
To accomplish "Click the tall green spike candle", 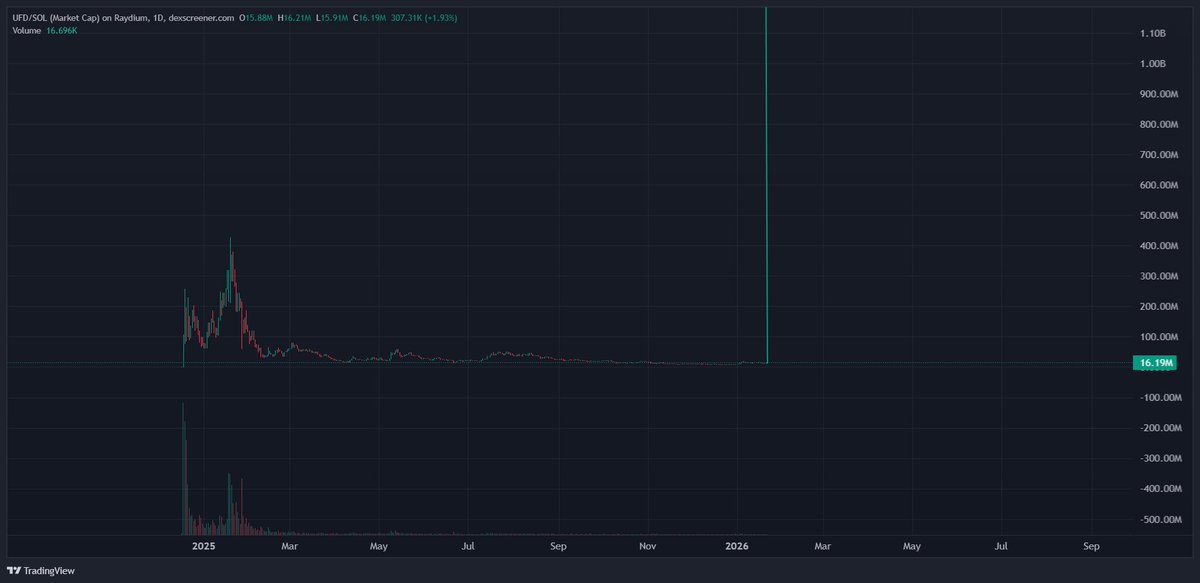I will (766, 185).
